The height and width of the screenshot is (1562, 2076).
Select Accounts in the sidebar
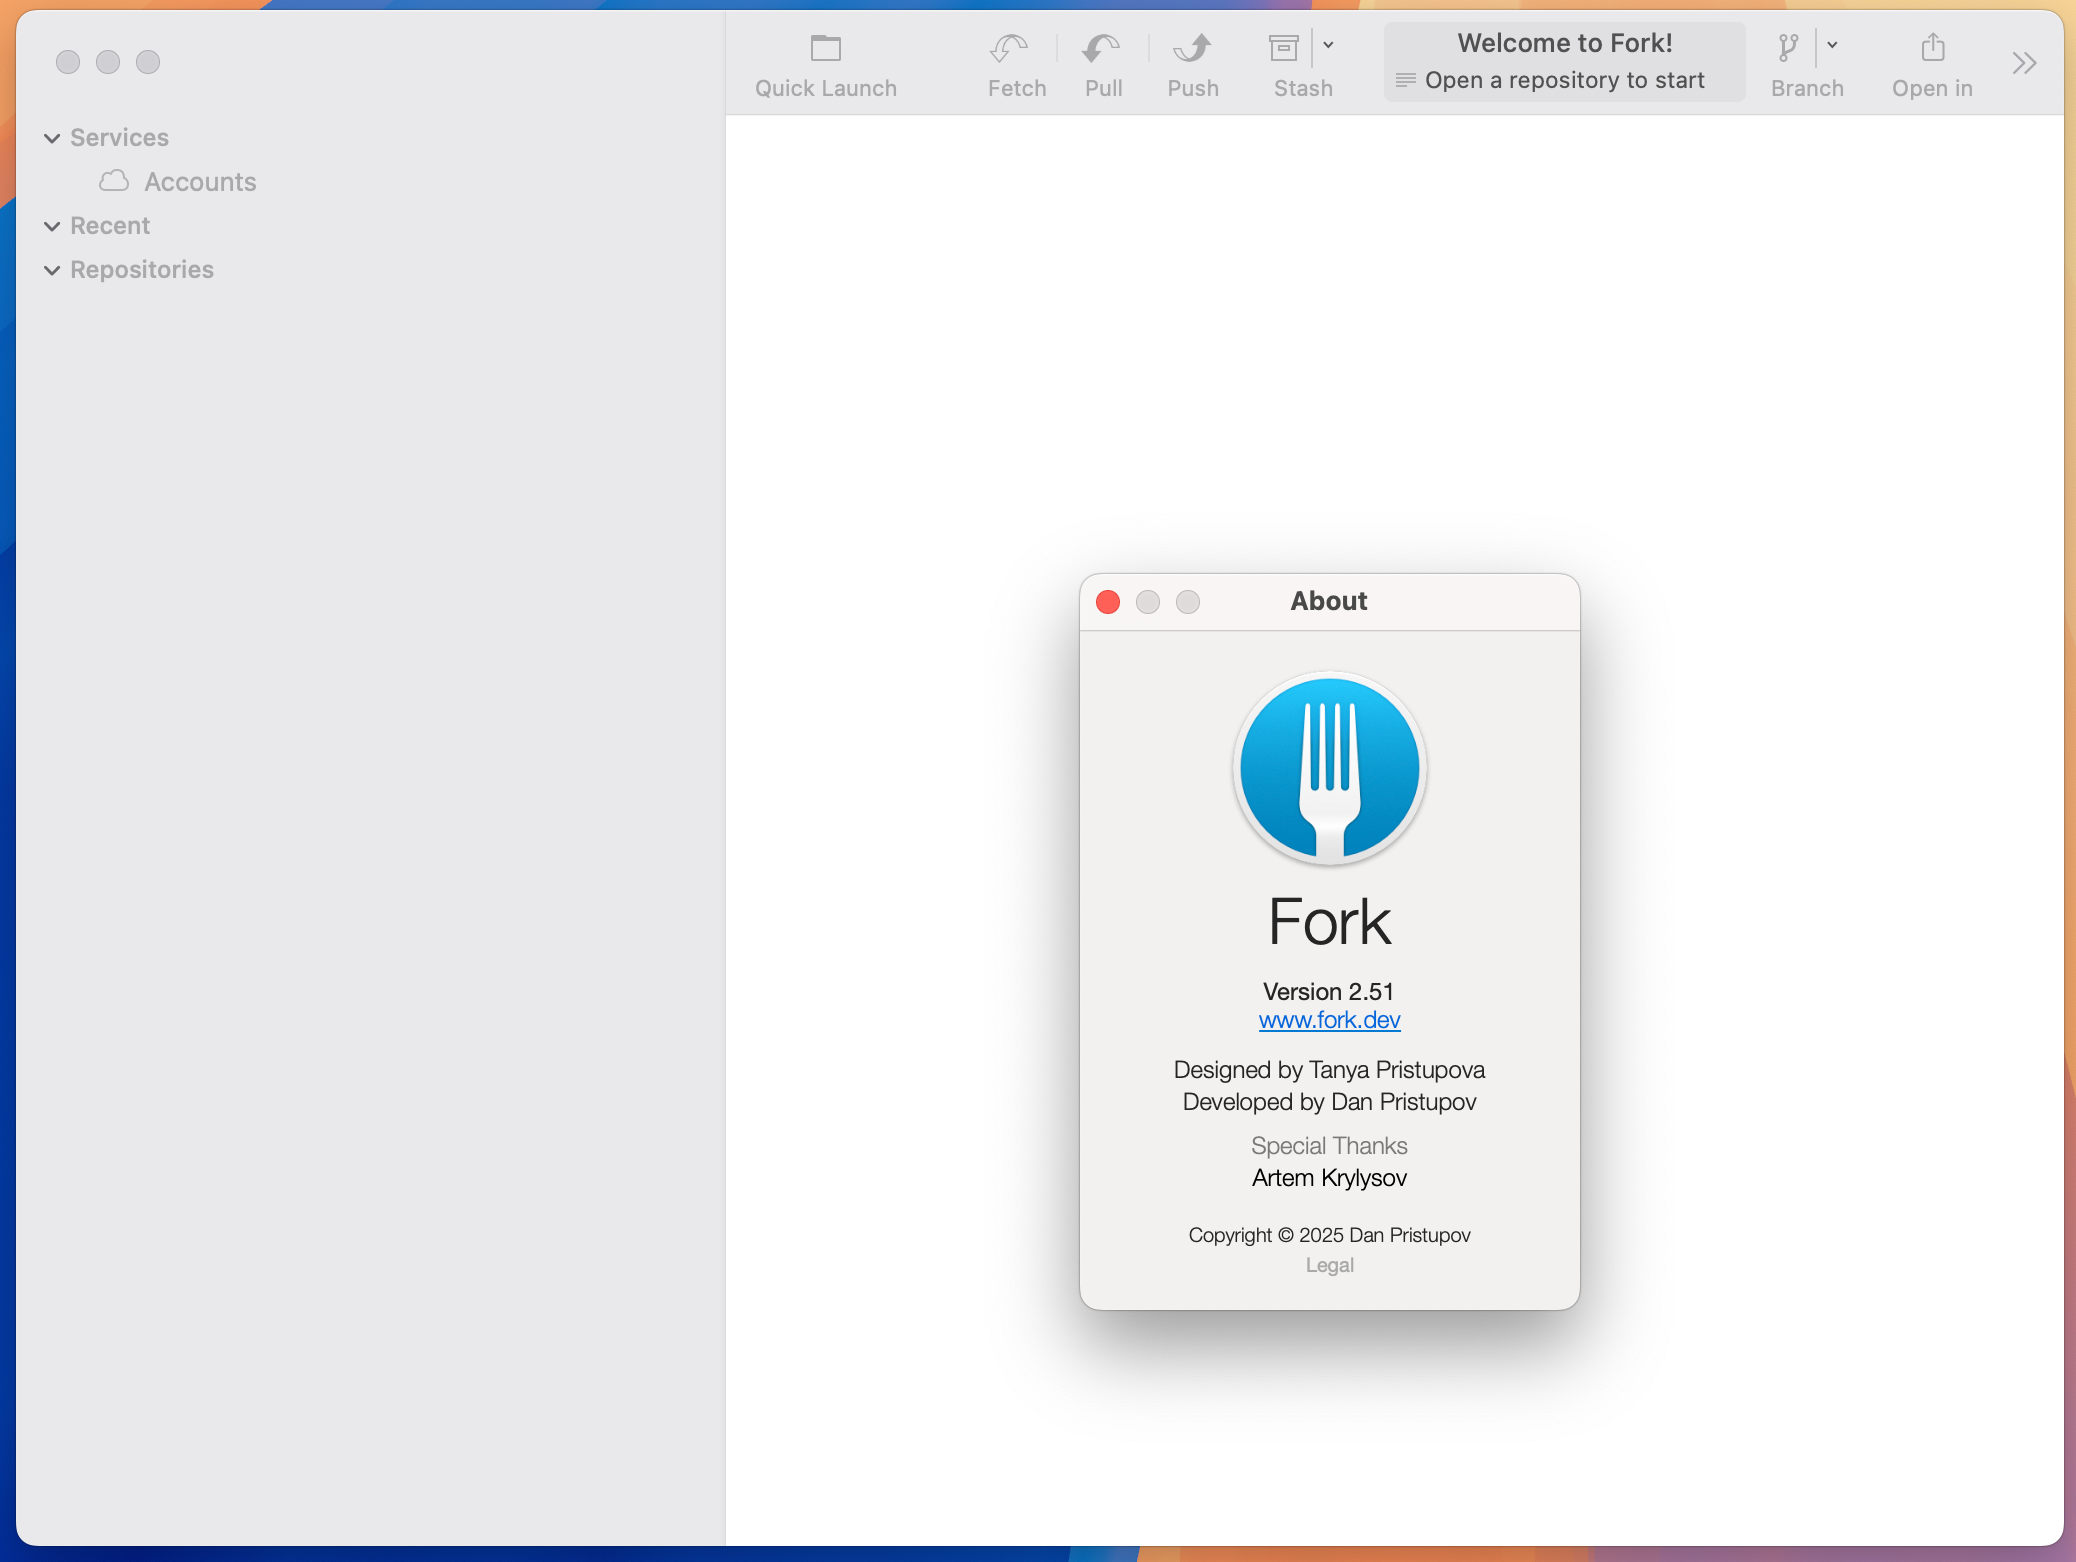200,182
